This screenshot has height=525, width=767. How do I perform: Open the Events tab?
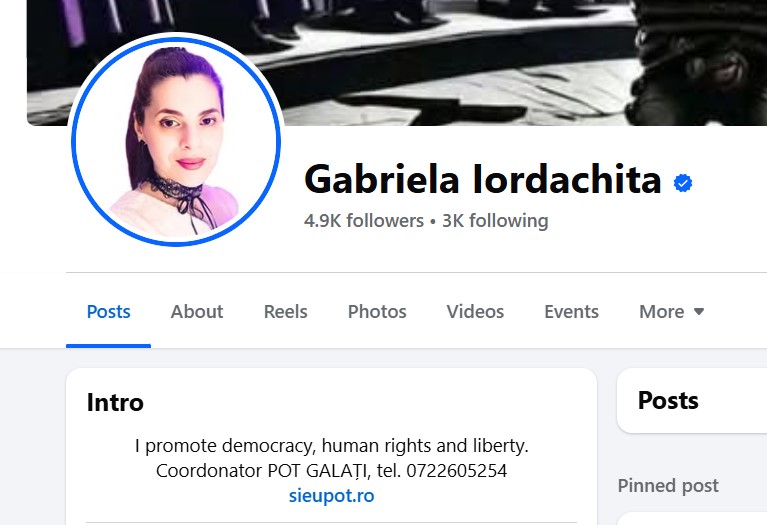[571, 312]
